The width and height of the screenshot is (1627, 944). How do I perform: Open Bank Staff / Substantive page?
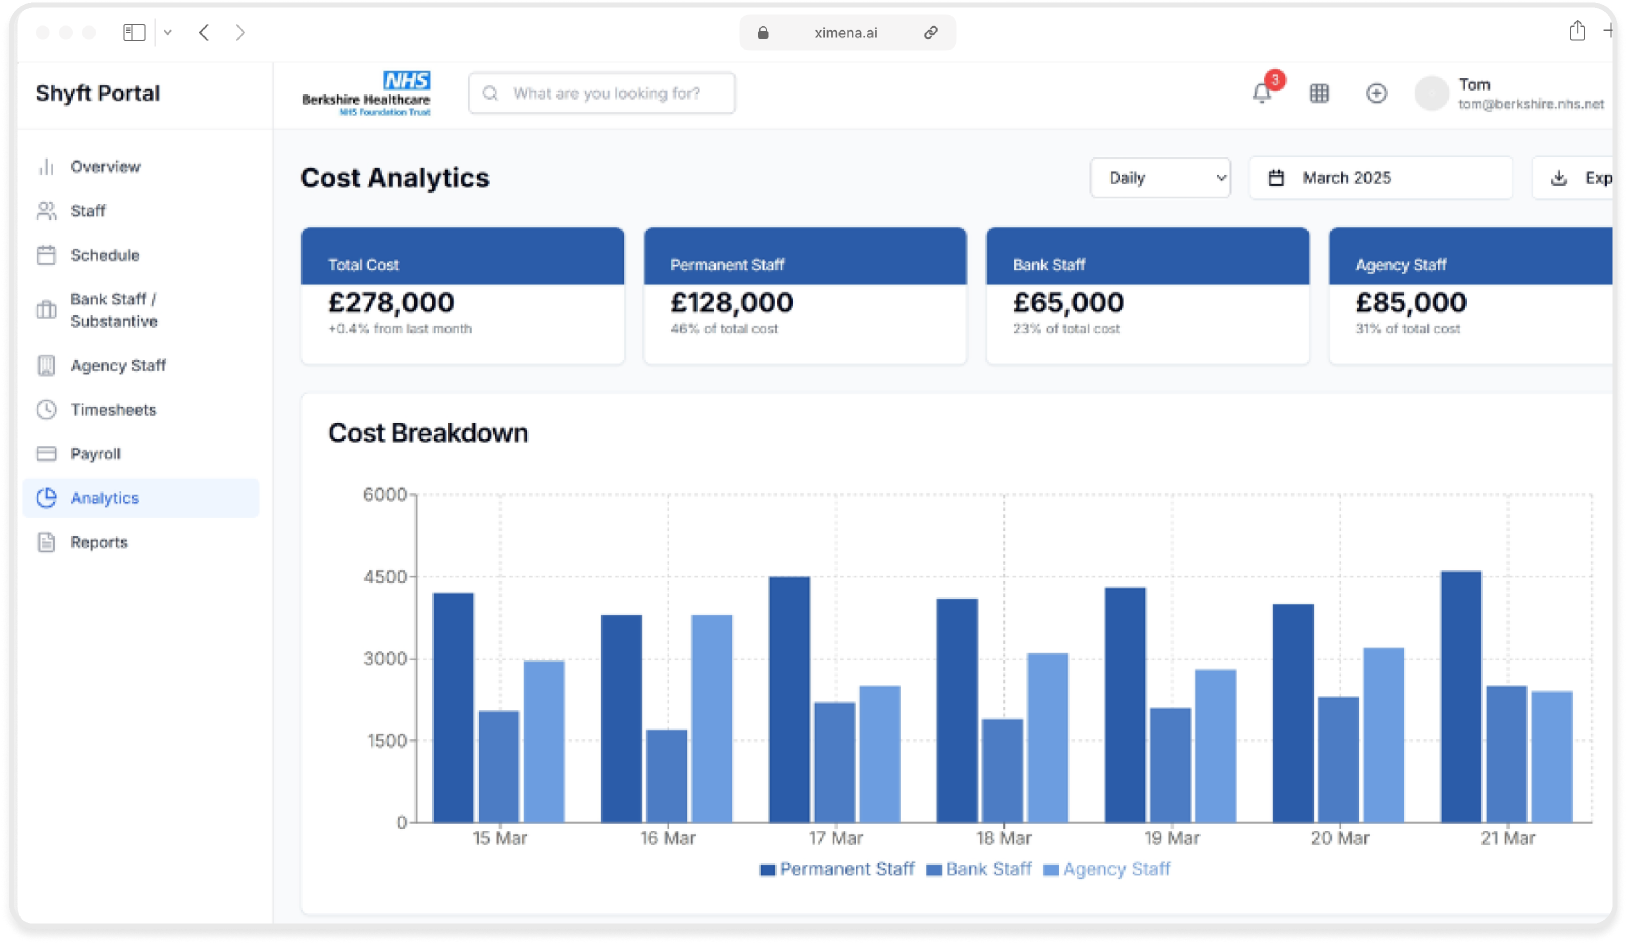coord(140,310)
